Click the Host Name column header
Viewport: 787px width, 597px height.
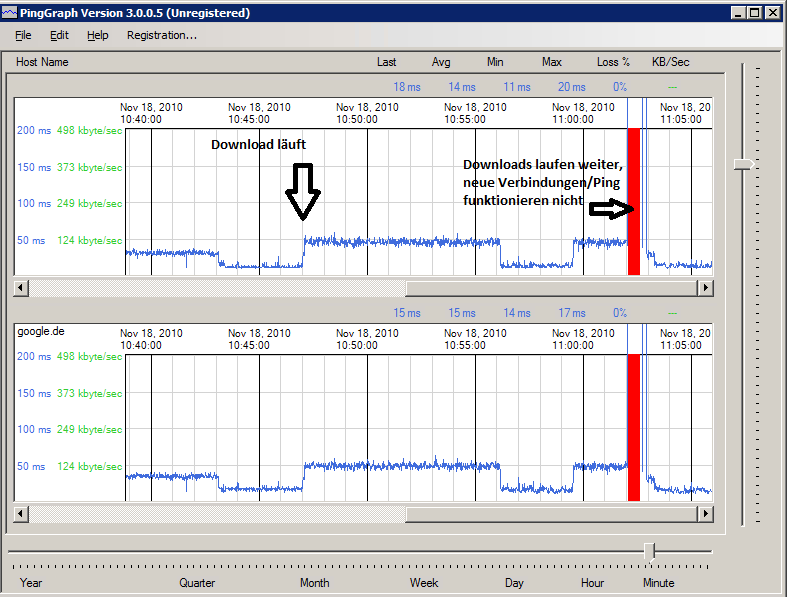tap(42, 62)
